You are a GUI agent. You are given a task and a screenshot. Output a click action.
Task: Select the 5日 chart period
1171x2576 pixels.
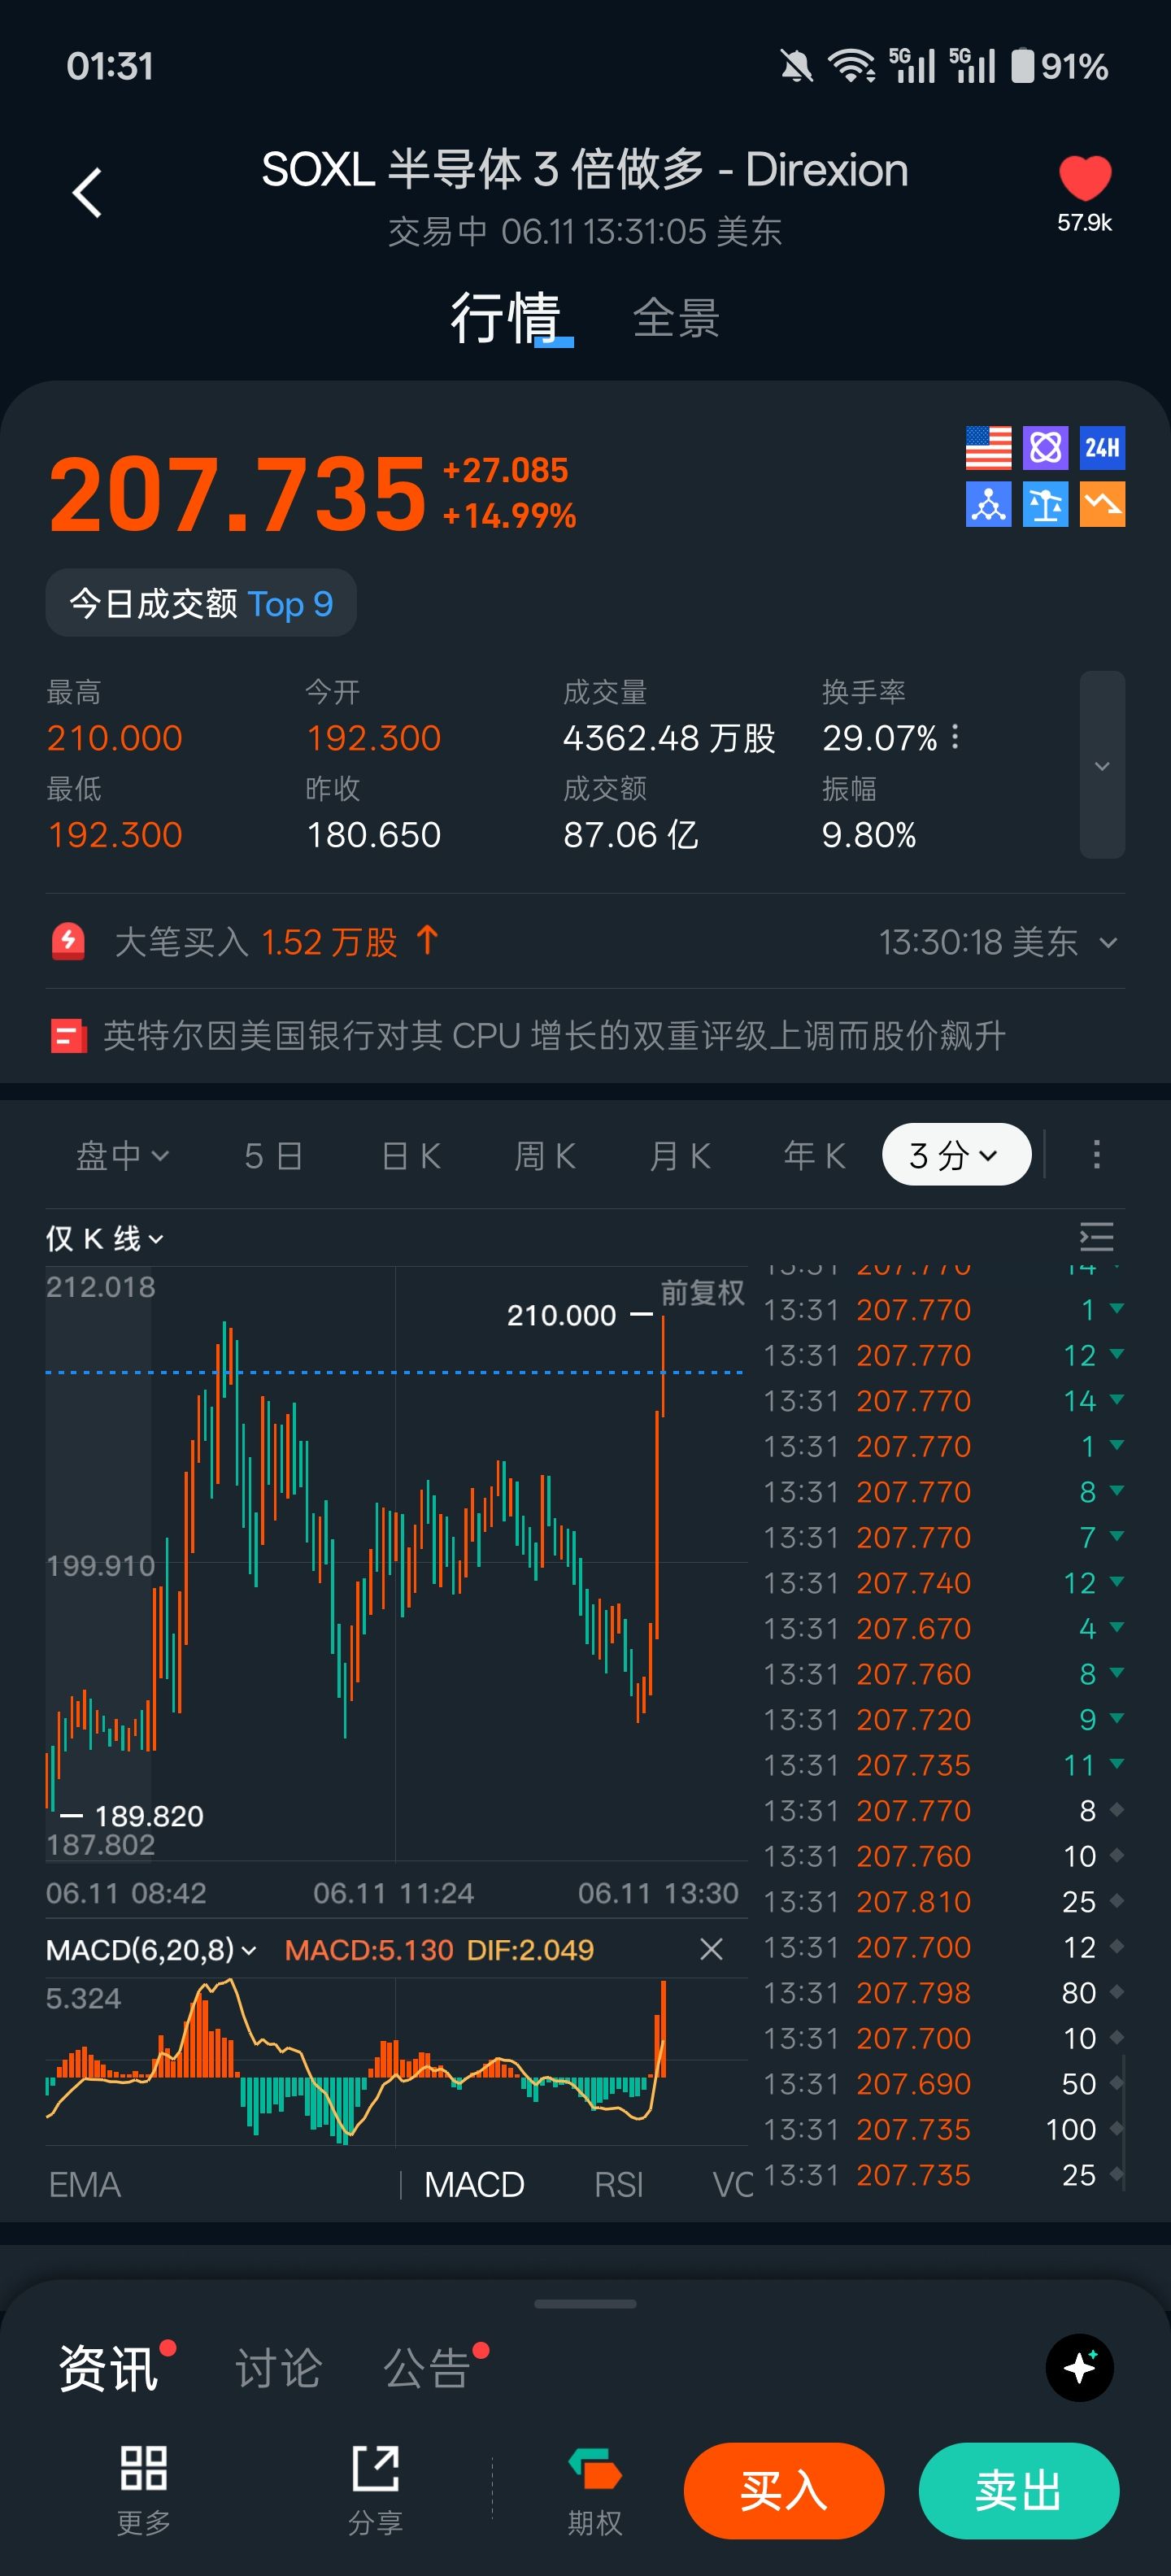tap(273, 1155)
